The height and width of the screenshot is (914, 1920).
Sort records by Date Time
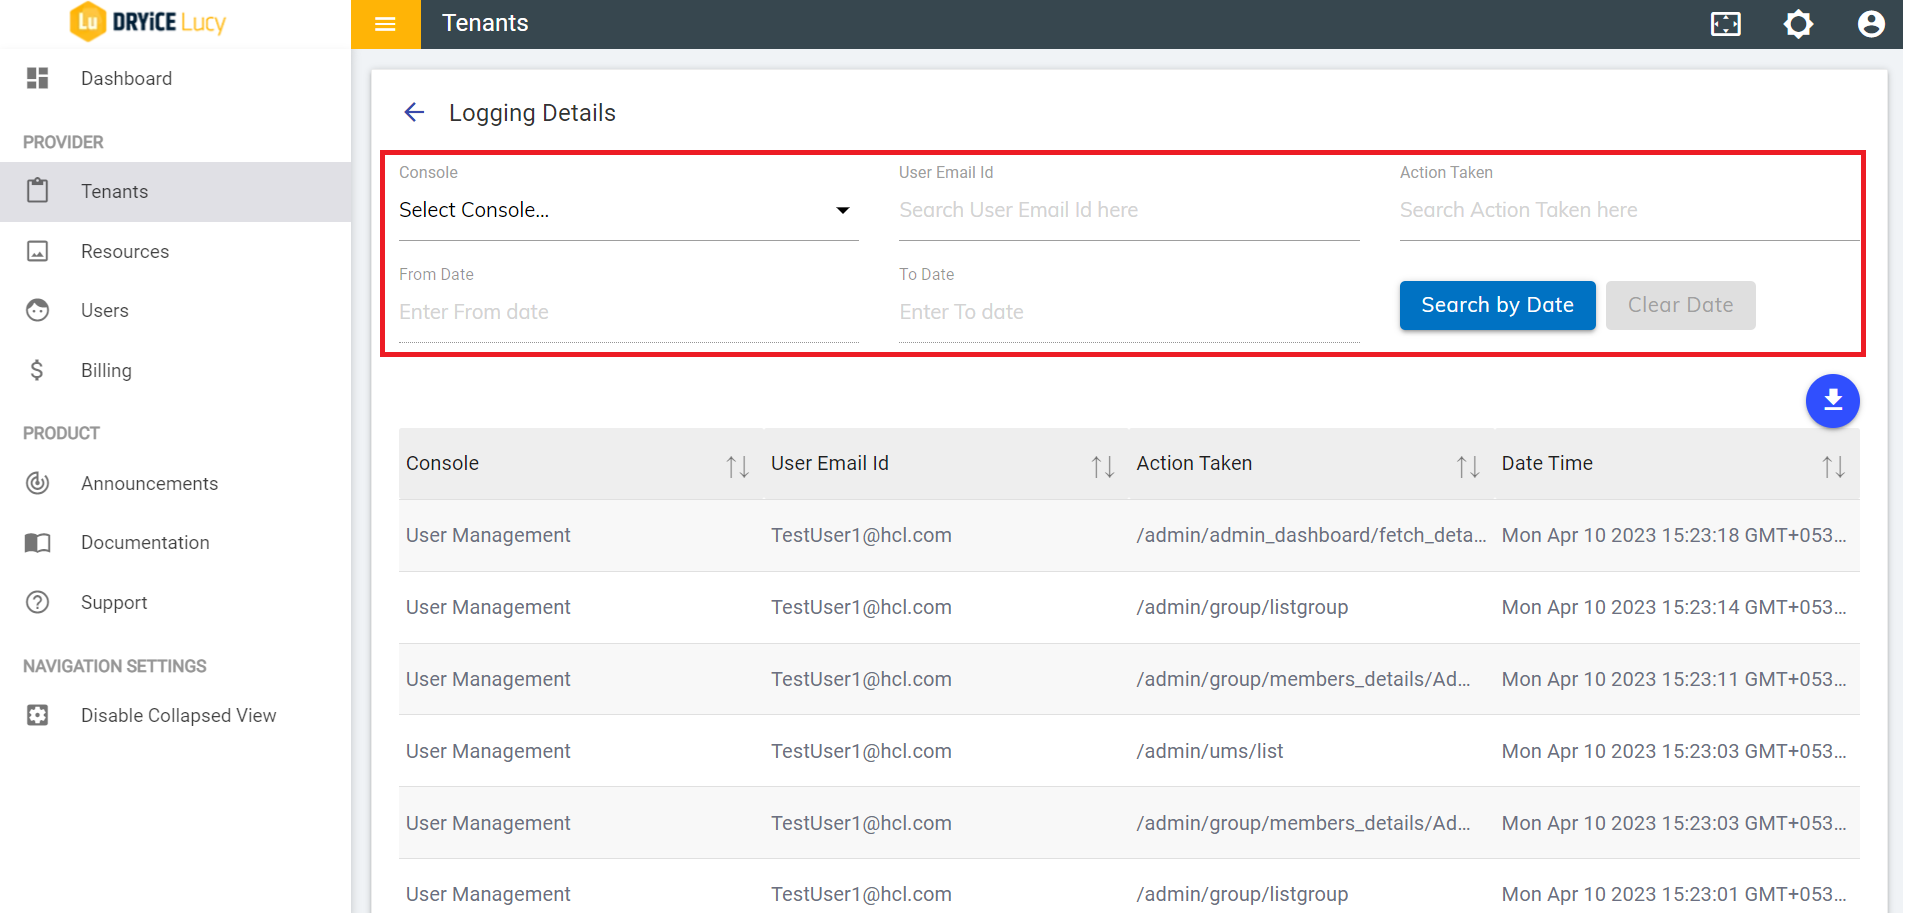(x=1832, y=464)
